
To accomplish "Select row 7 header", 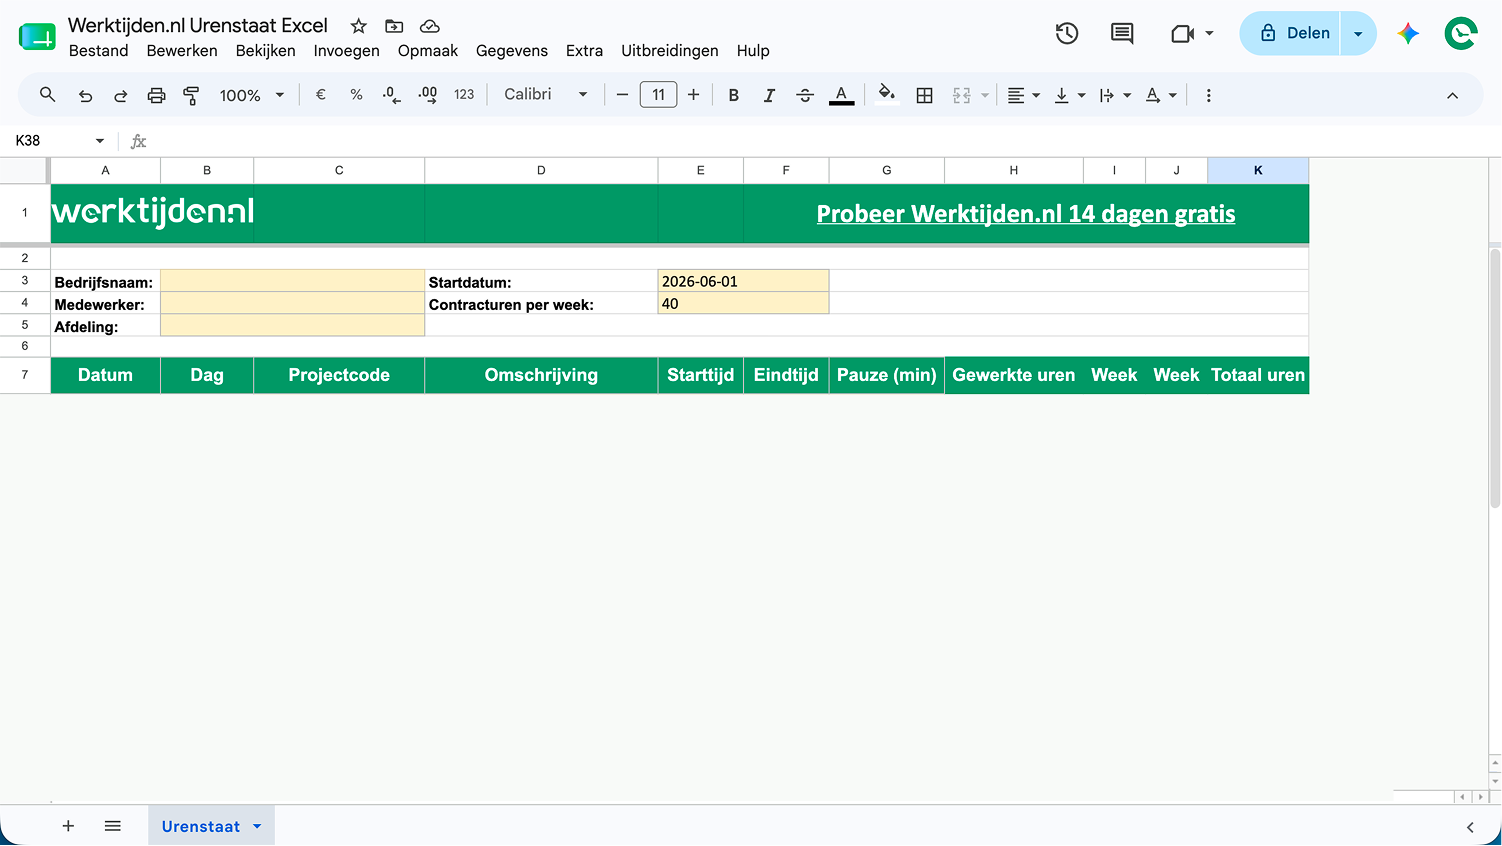I will click(x=25, y=375).
